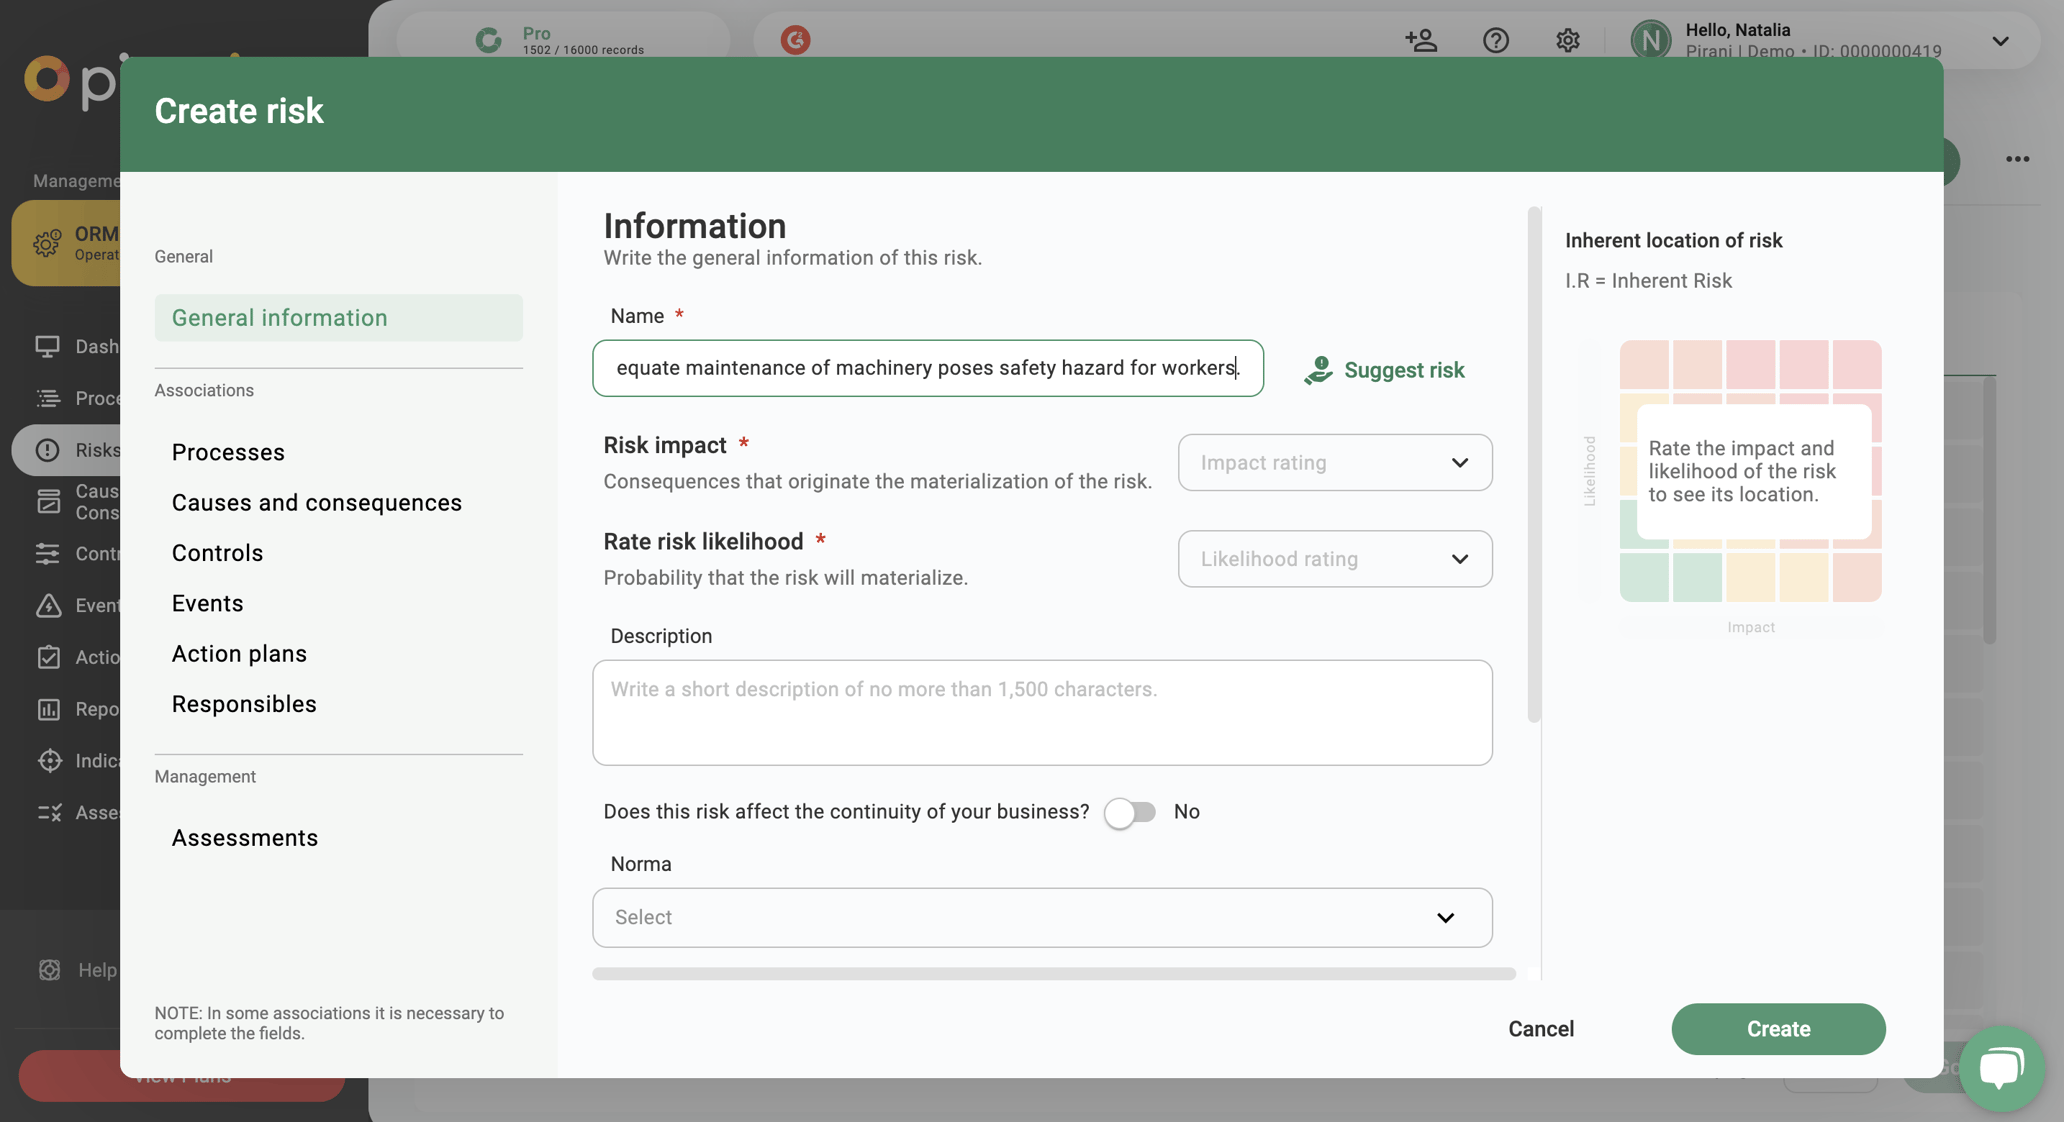Click inside the Description text area
The image size is (2064, 1122).
coord(1042,712)
